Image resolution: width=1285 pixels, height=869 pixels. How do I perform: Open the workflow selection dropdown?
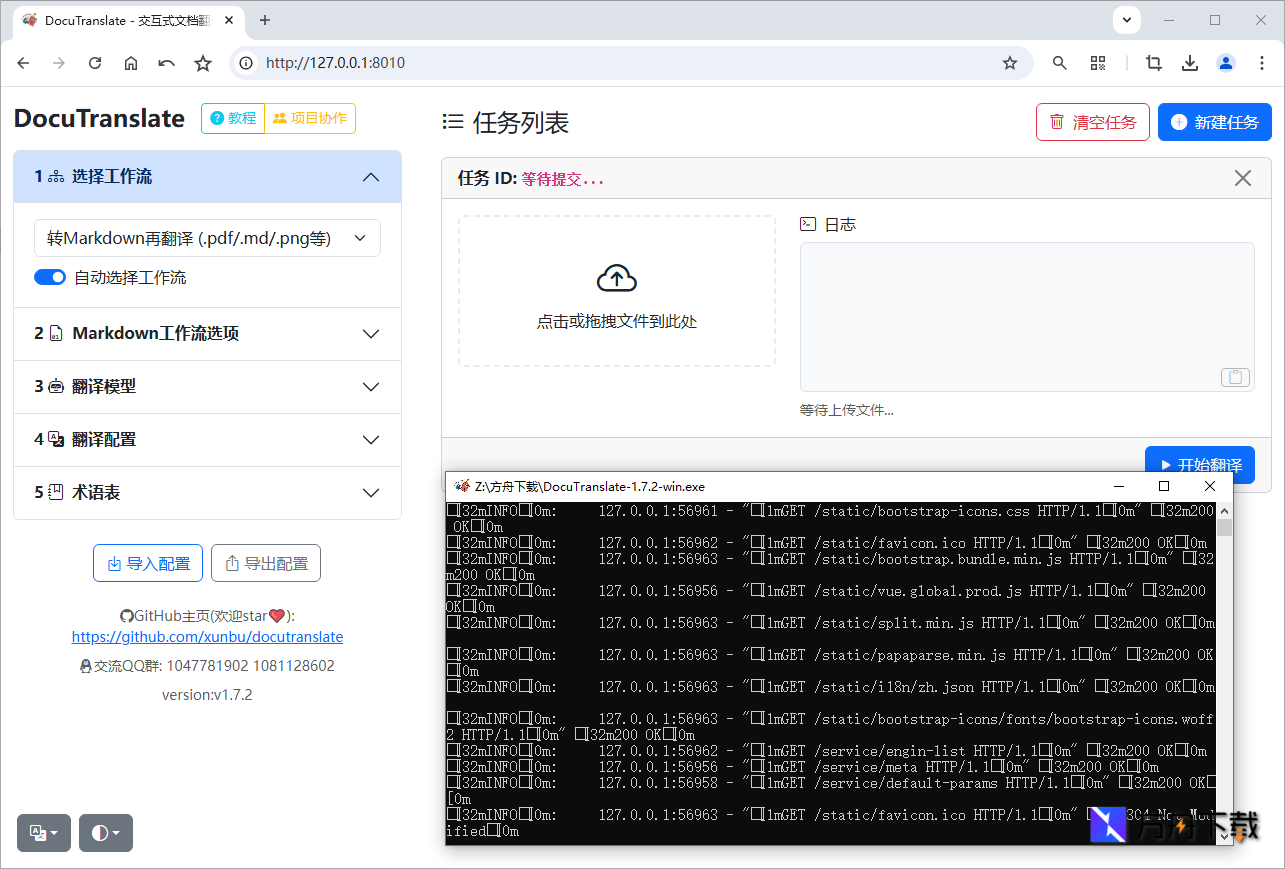pos(207,238)
